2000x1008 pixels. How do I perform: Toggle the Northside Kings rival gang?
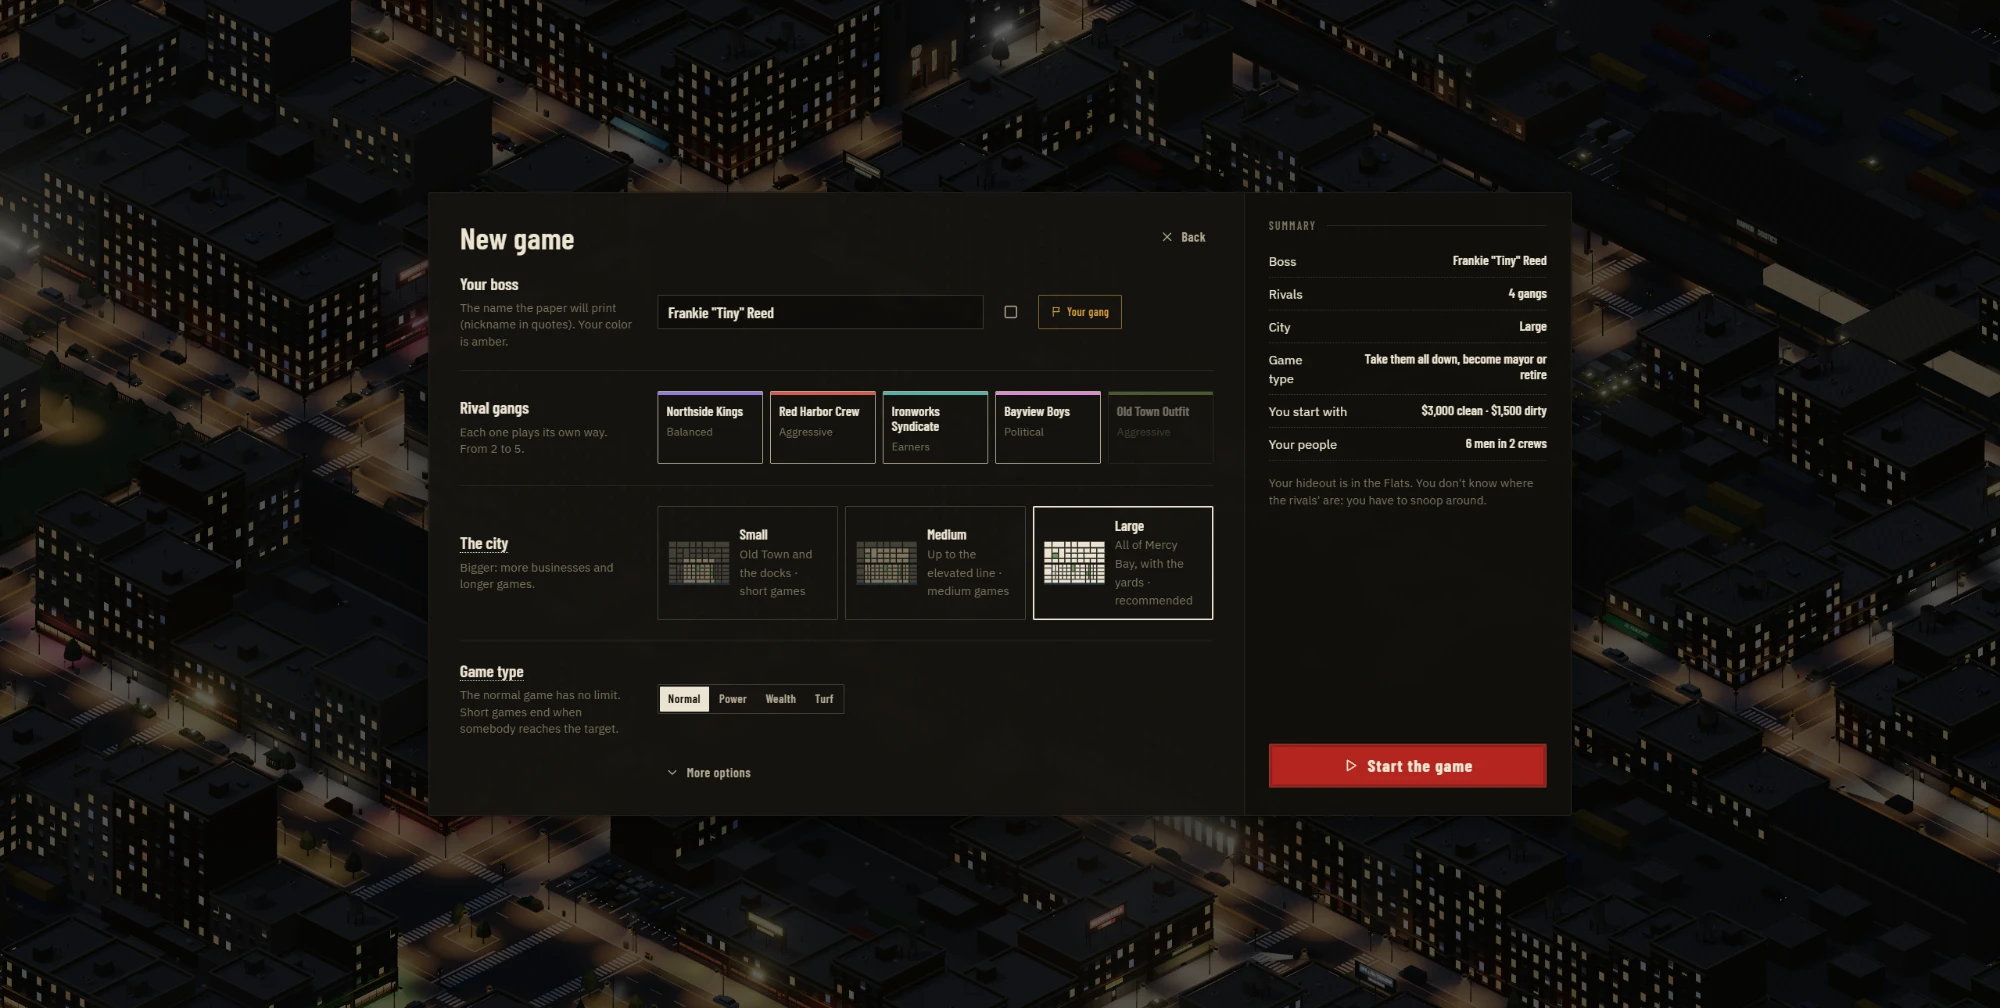tap(710, 427)
